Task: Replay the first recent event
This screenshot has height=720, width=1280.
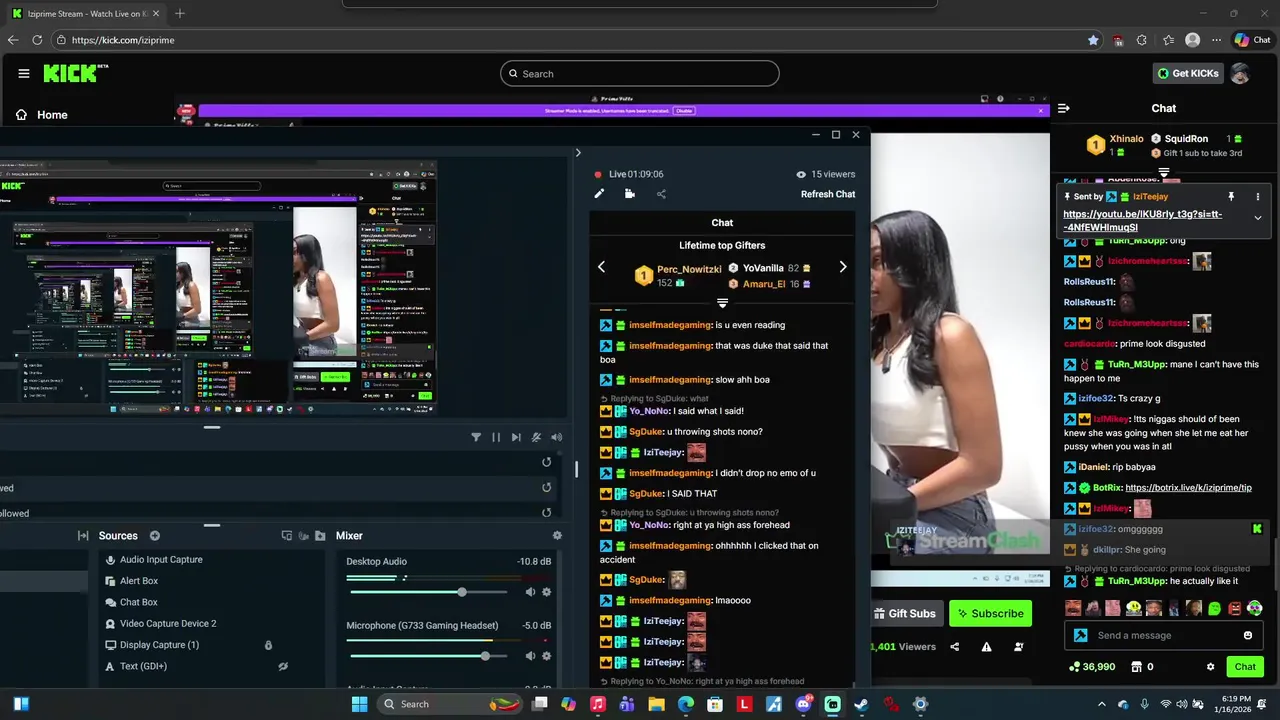Action: pyautogui.click(x=546, y=462)
